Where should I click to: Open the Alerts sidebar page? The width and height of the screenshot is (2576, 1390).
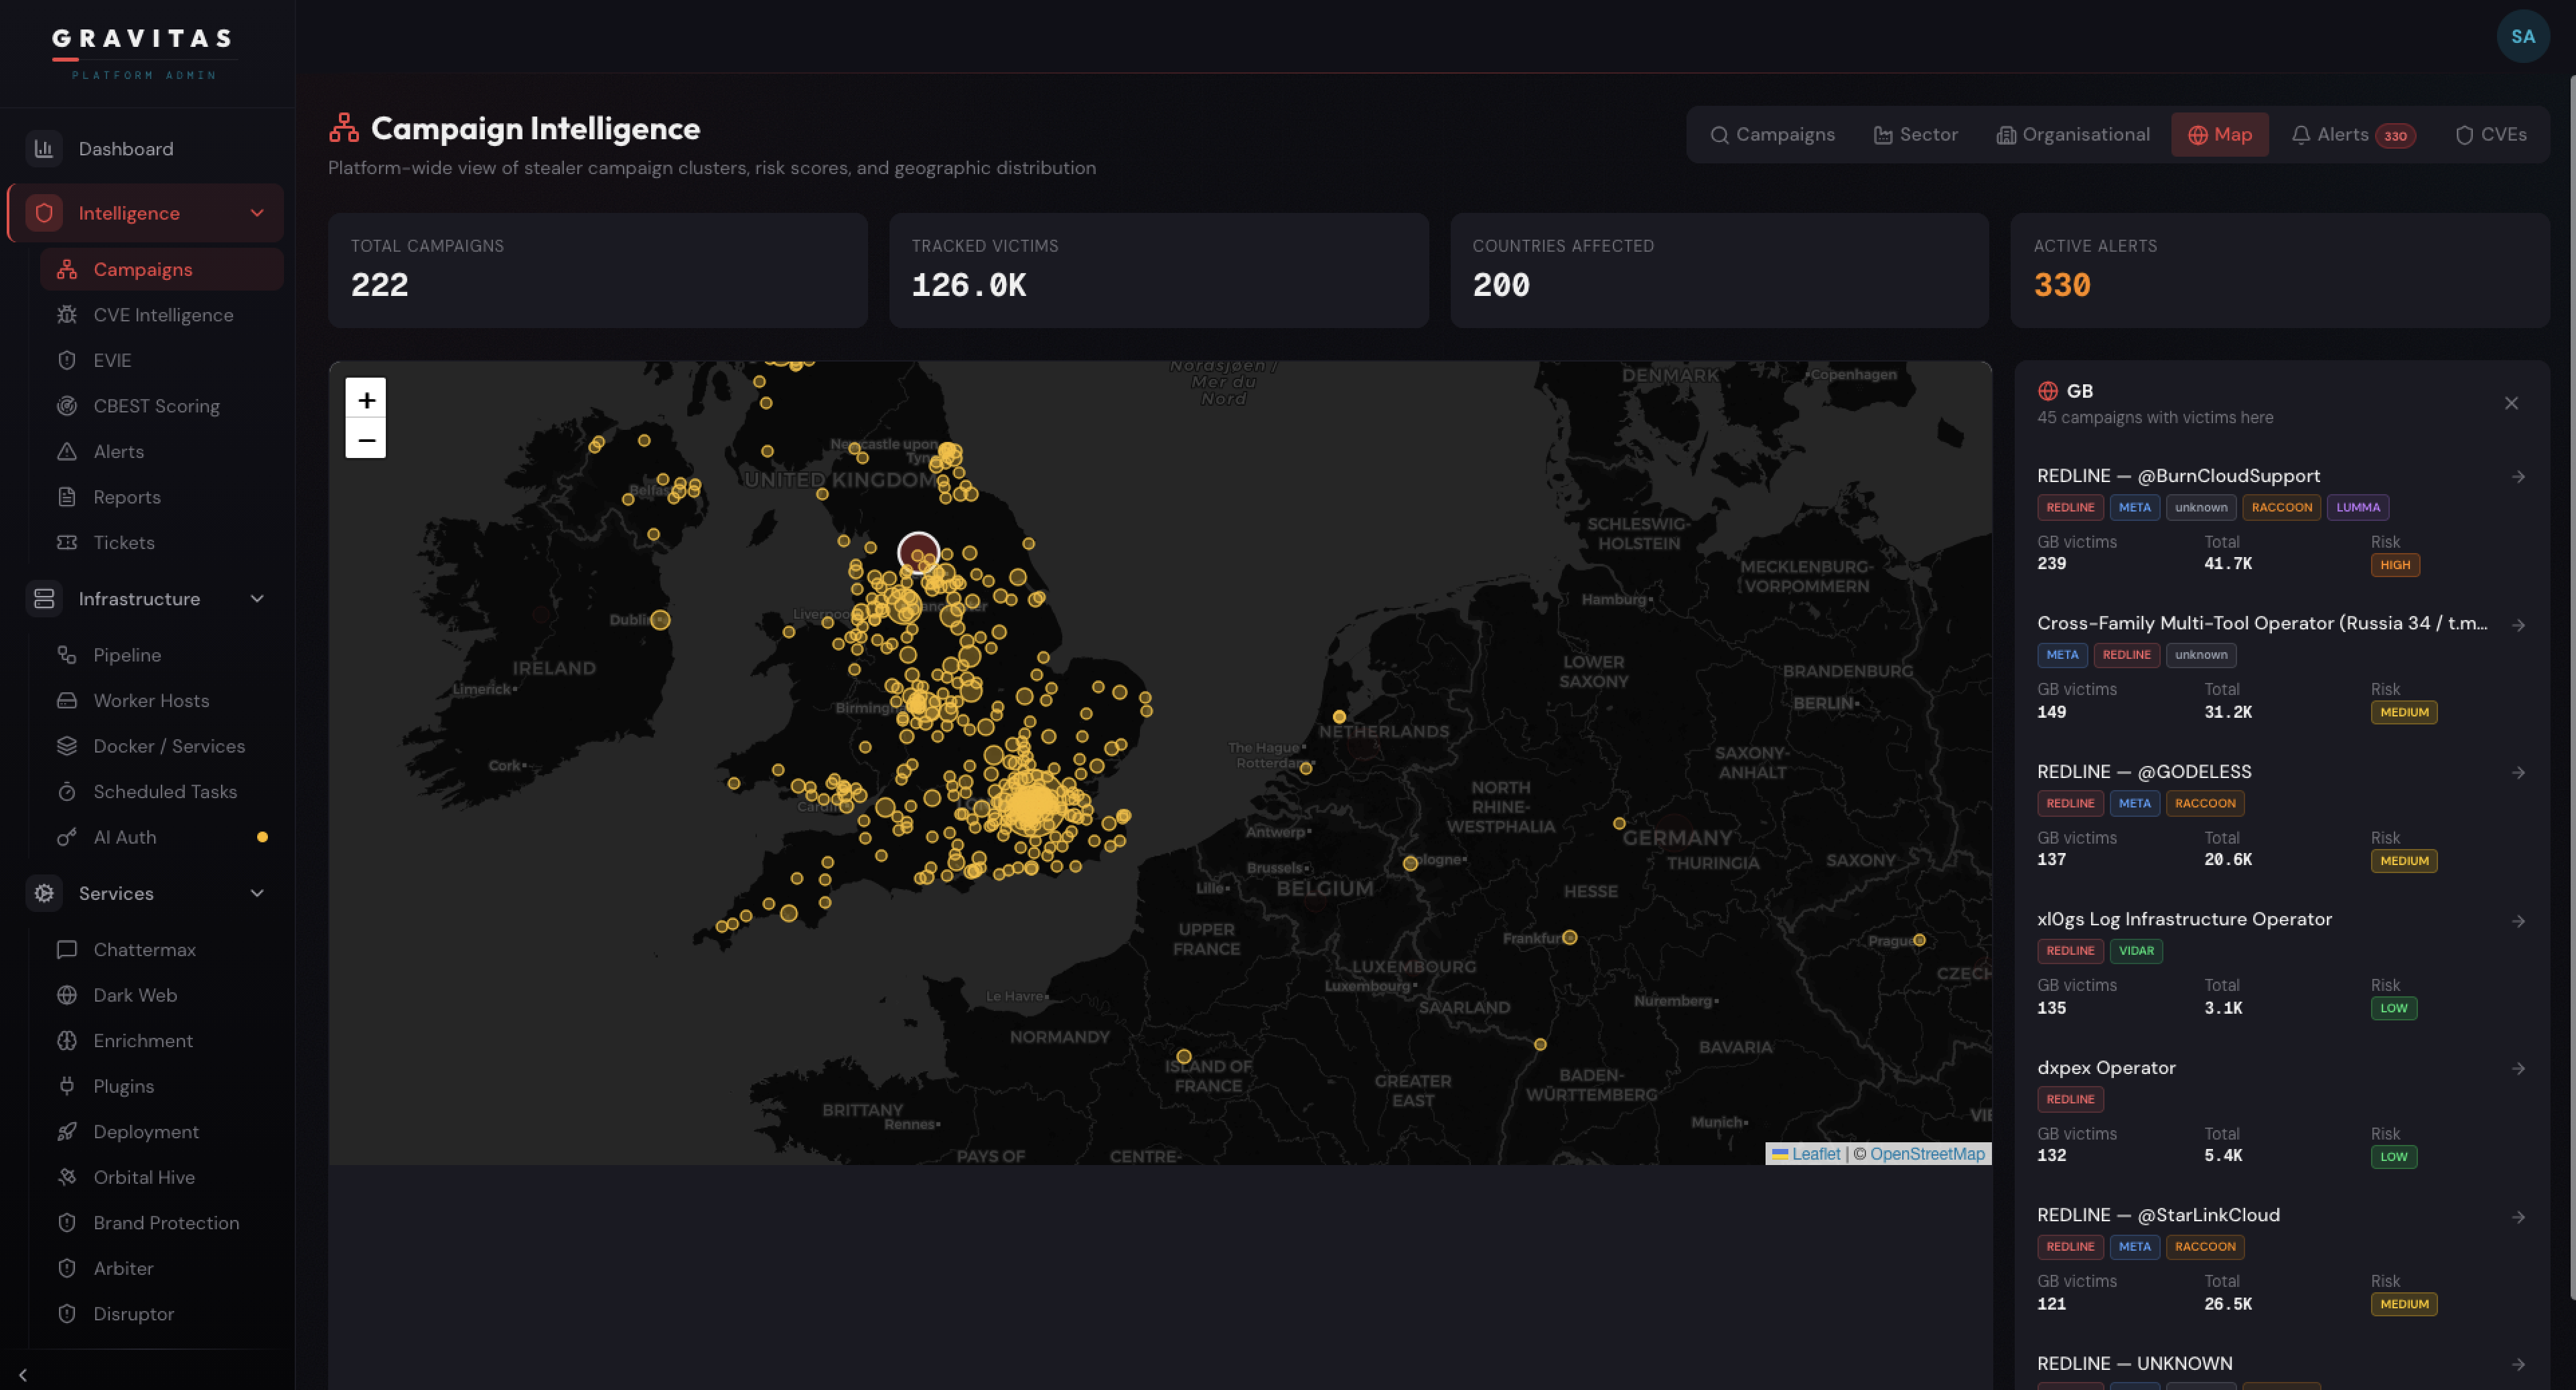[161, 451]
